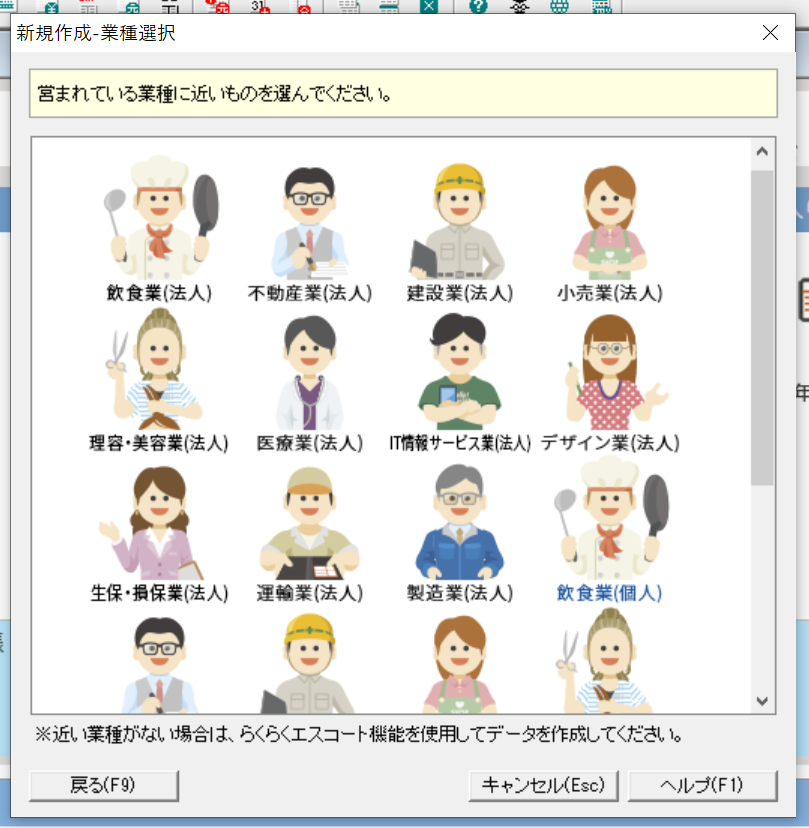The image size is (809, 828).
Task: Select 生保・損保業(法人) insurance icon
Action: (153, 523)
